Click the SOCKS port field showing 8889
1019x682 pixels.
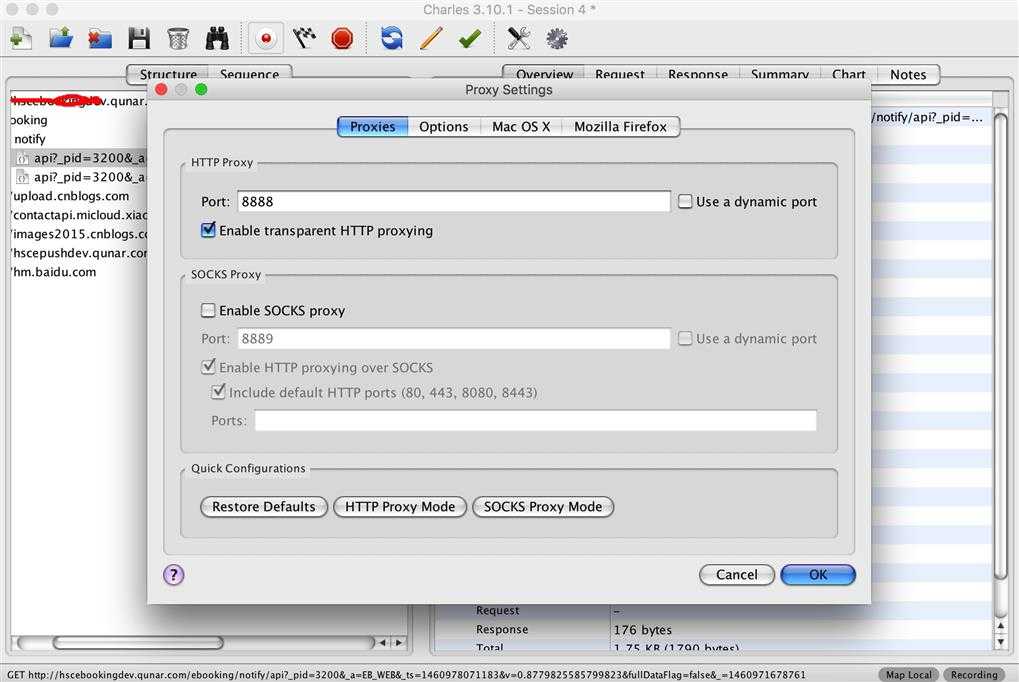click(x=454, y=338)
